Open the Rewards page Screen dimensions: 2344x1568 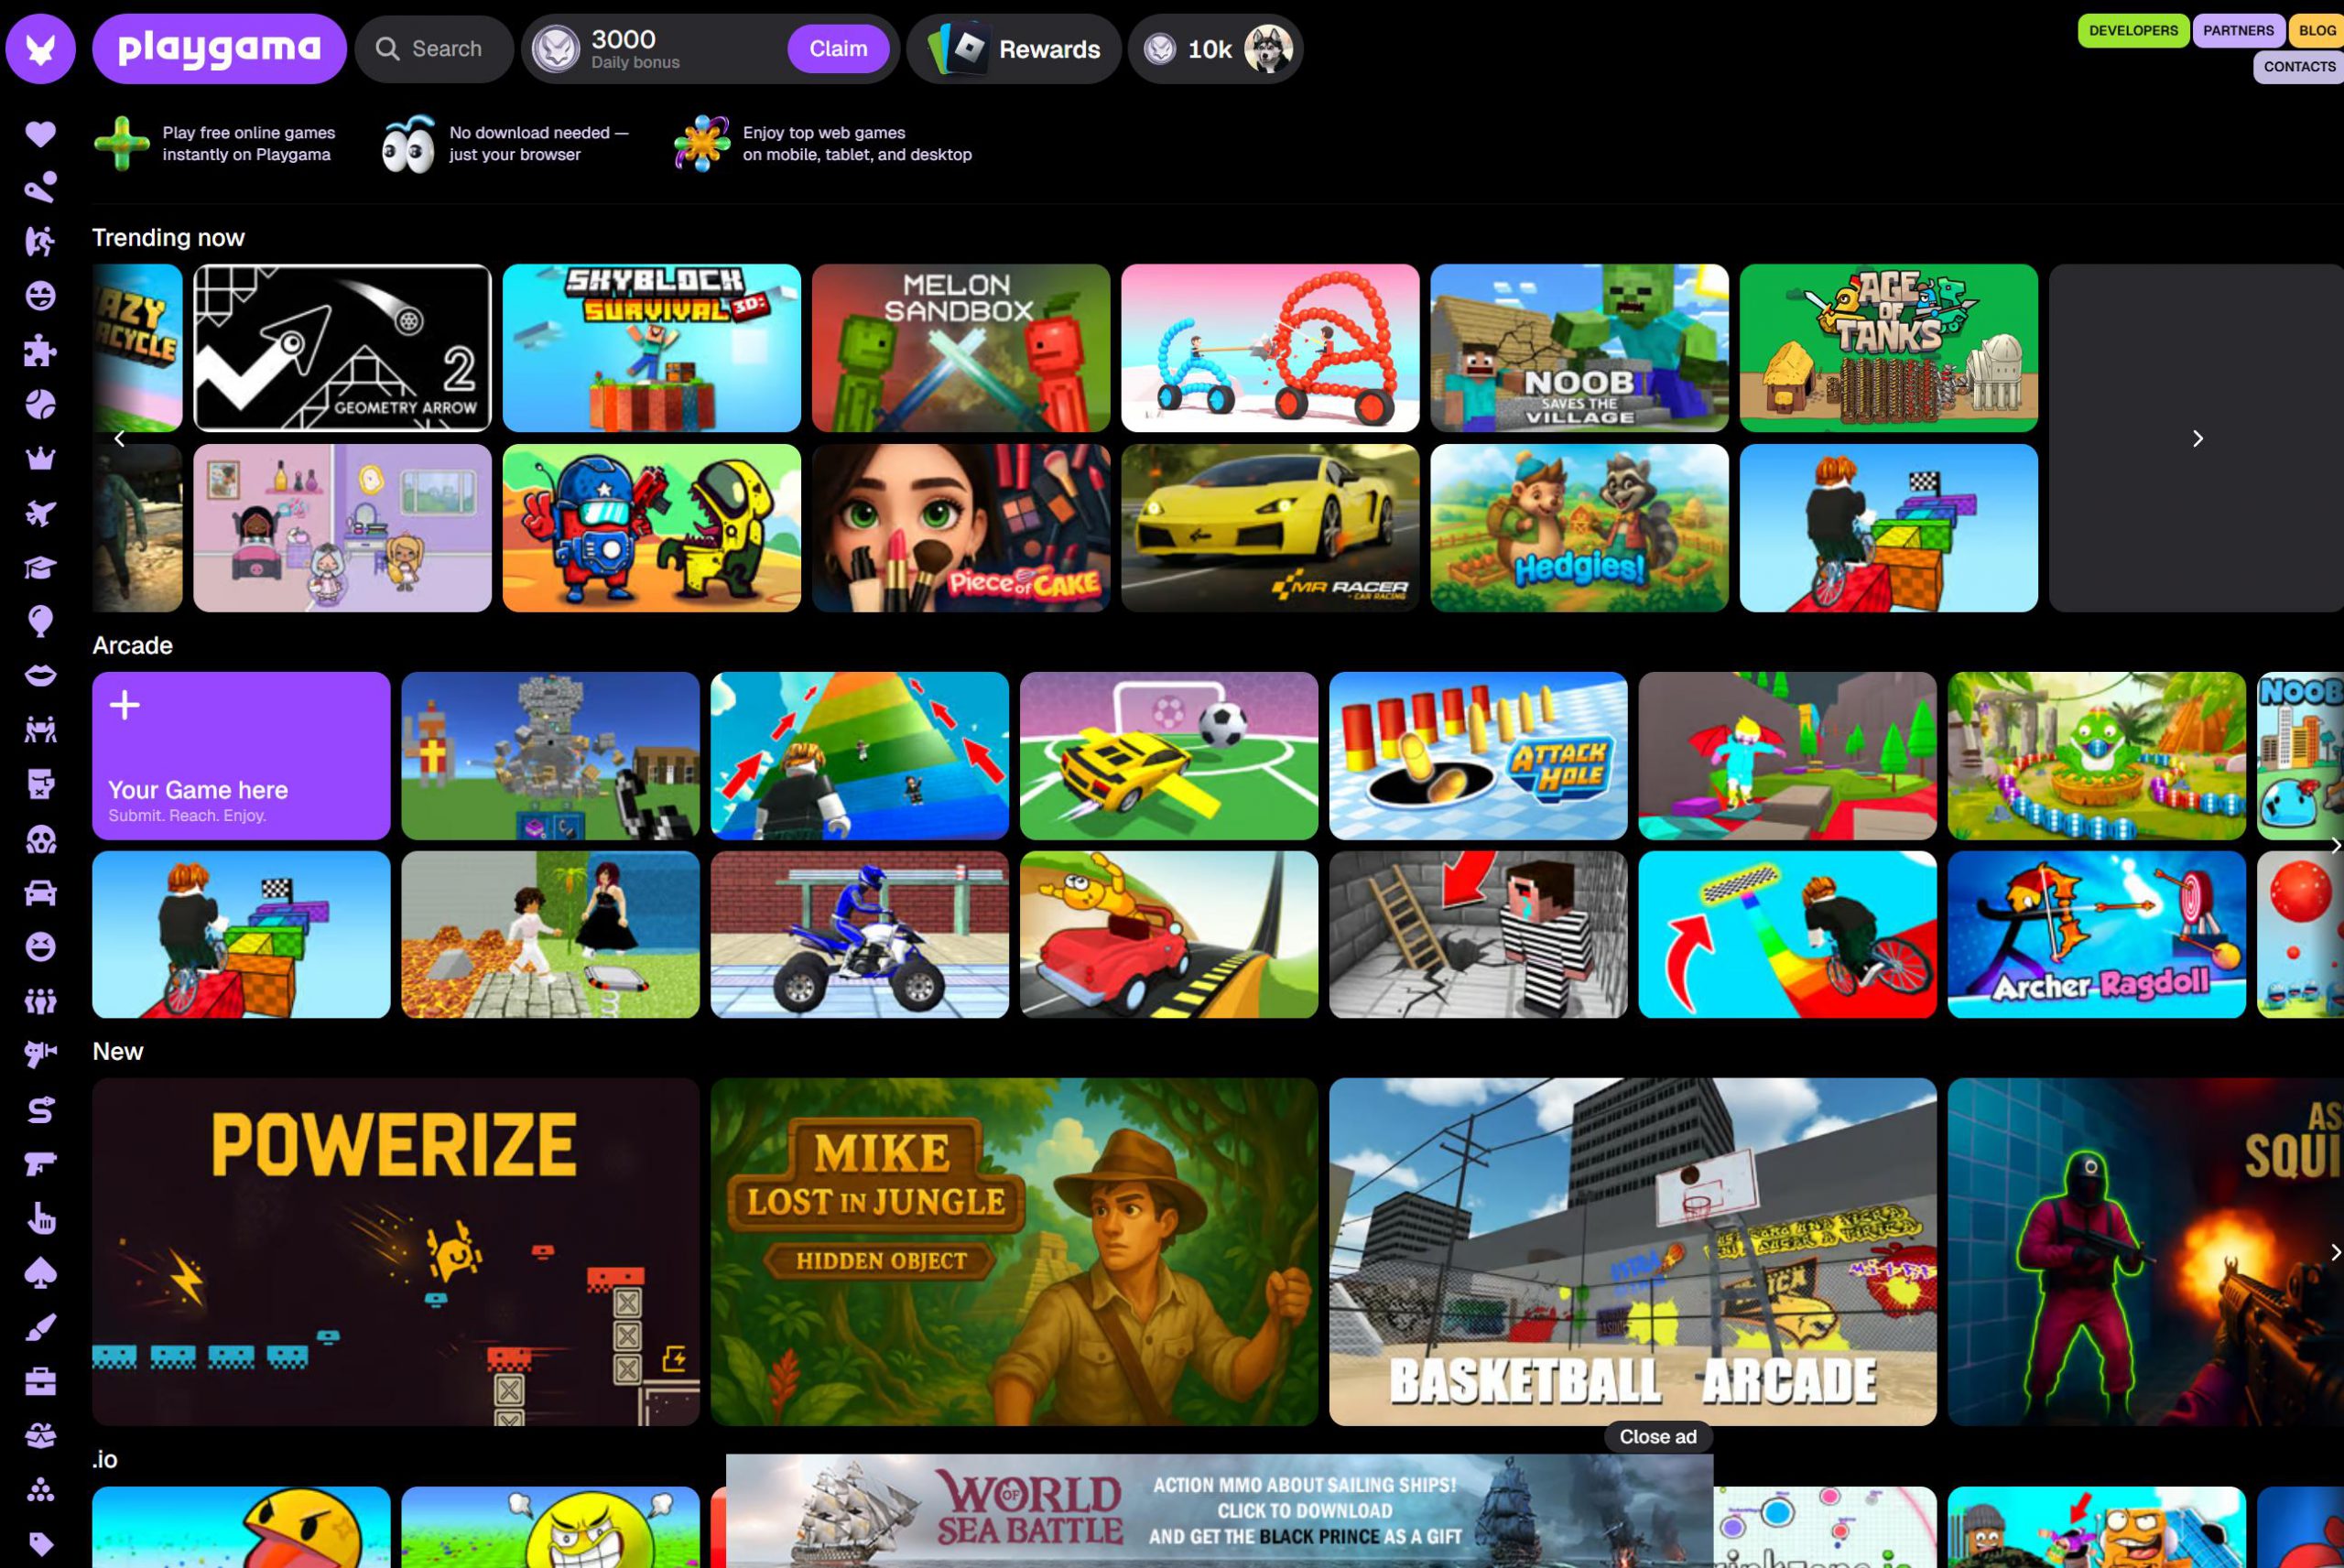[x=1014, y=48]
